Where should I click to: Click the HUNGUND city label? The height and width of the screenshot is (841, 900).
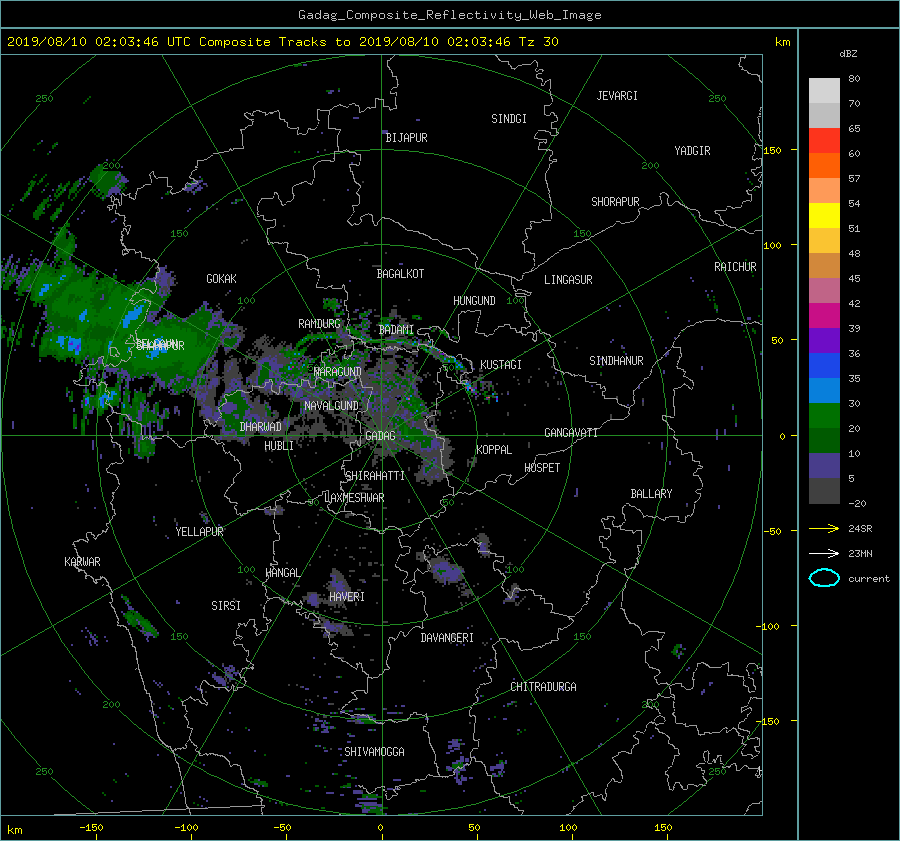pyautogui.click(x=474, y=301)
